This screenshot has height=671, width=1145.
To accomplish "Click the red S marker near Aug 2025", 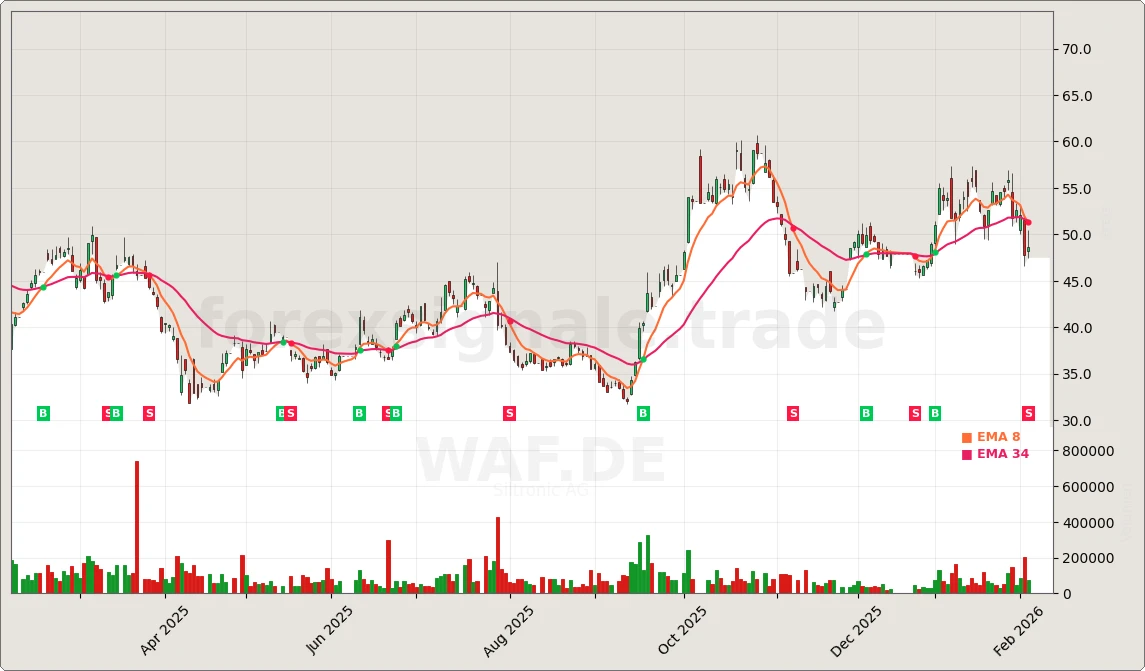I will pyautogui.click(x=509, y=412).
